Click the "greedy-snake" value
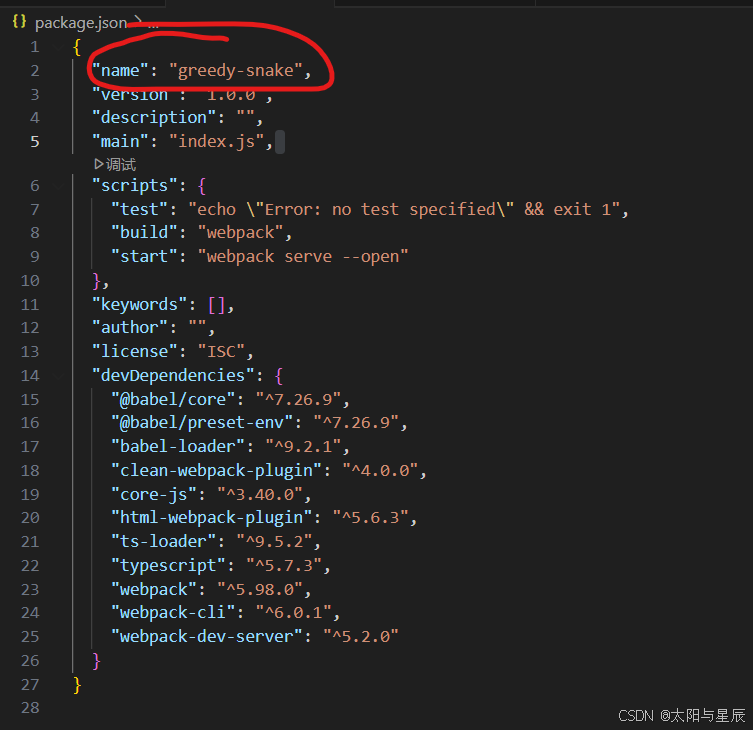The width and height of the screenshot is (753, 730). (236, 71)
